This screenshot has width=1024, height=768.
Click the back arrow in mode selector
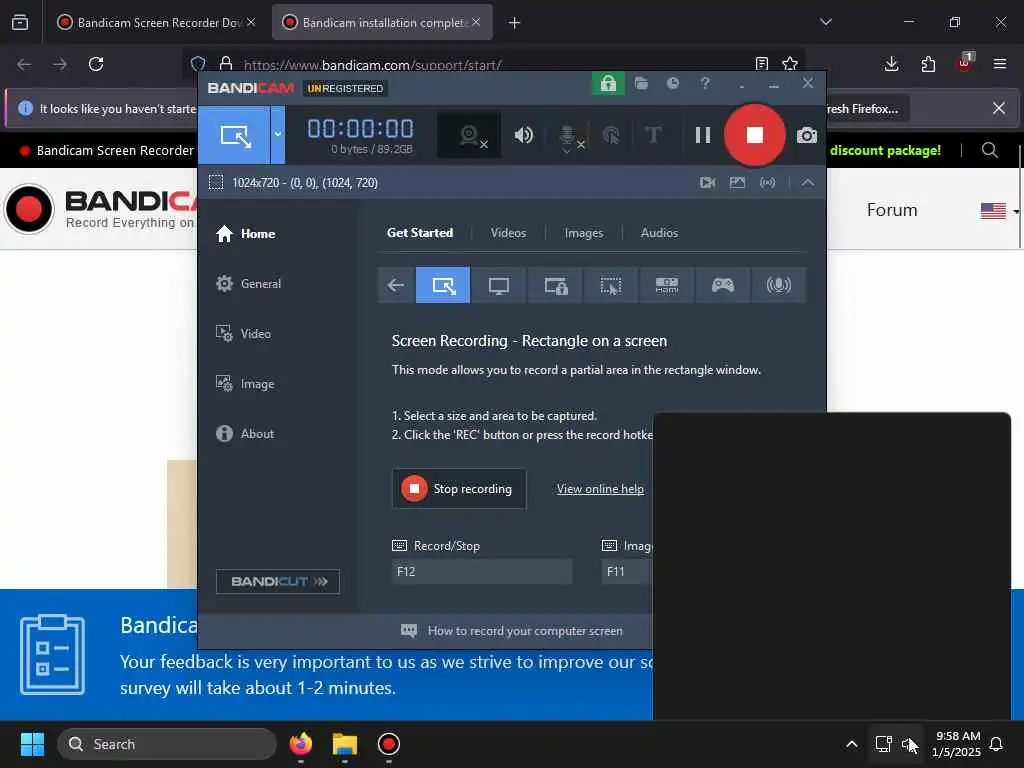[396, 285]
